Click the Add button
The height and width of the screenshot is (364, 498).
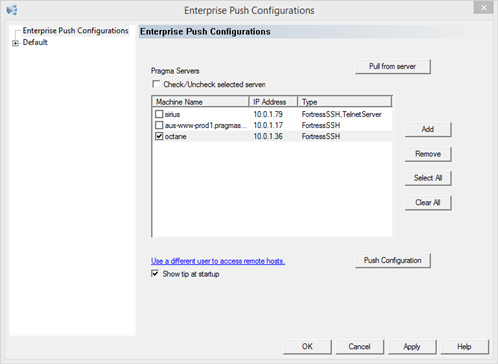click(428, 129)
